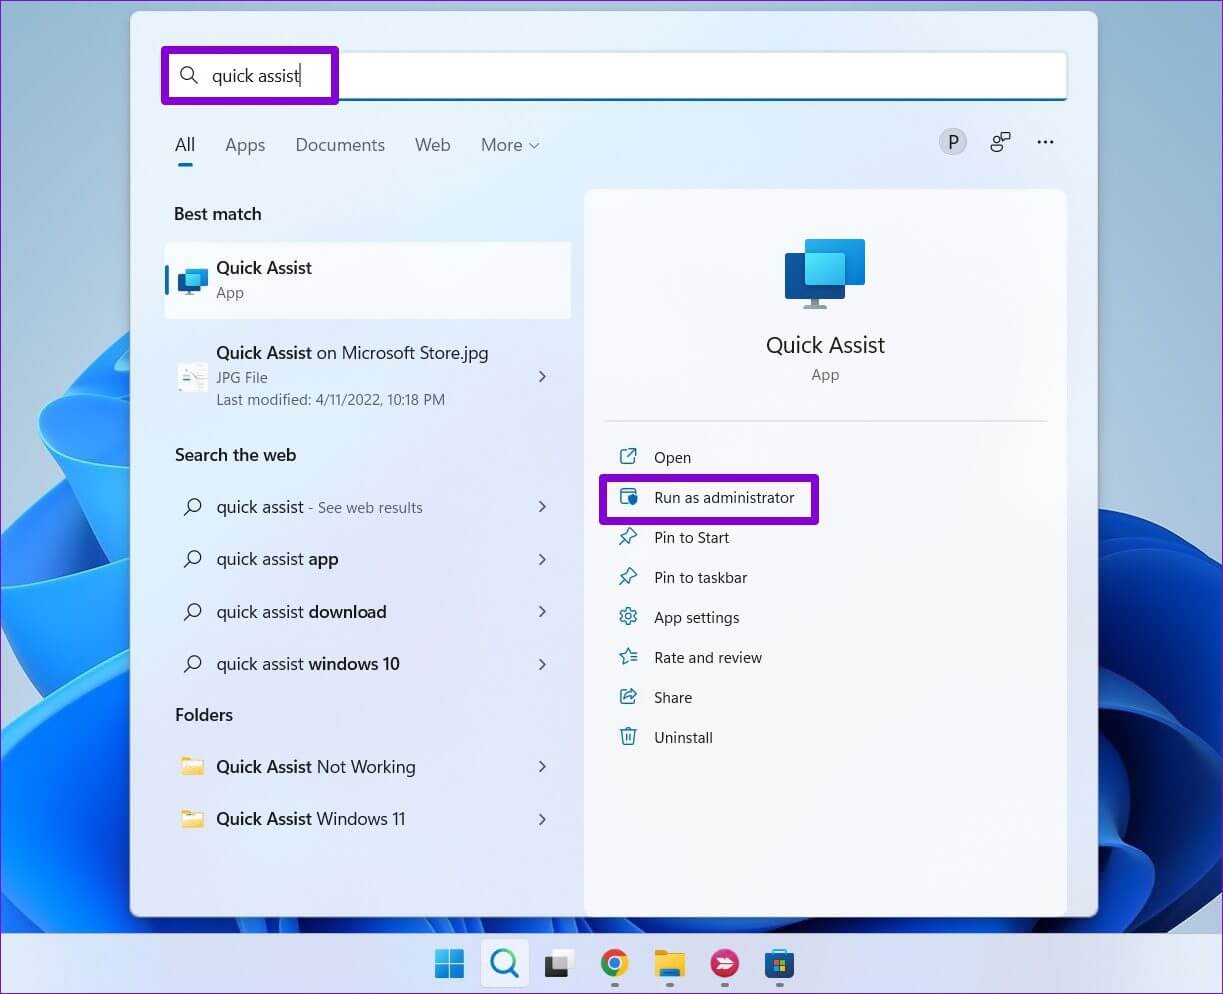Click large Quick Assist icon in details pane

coord(825,273)
